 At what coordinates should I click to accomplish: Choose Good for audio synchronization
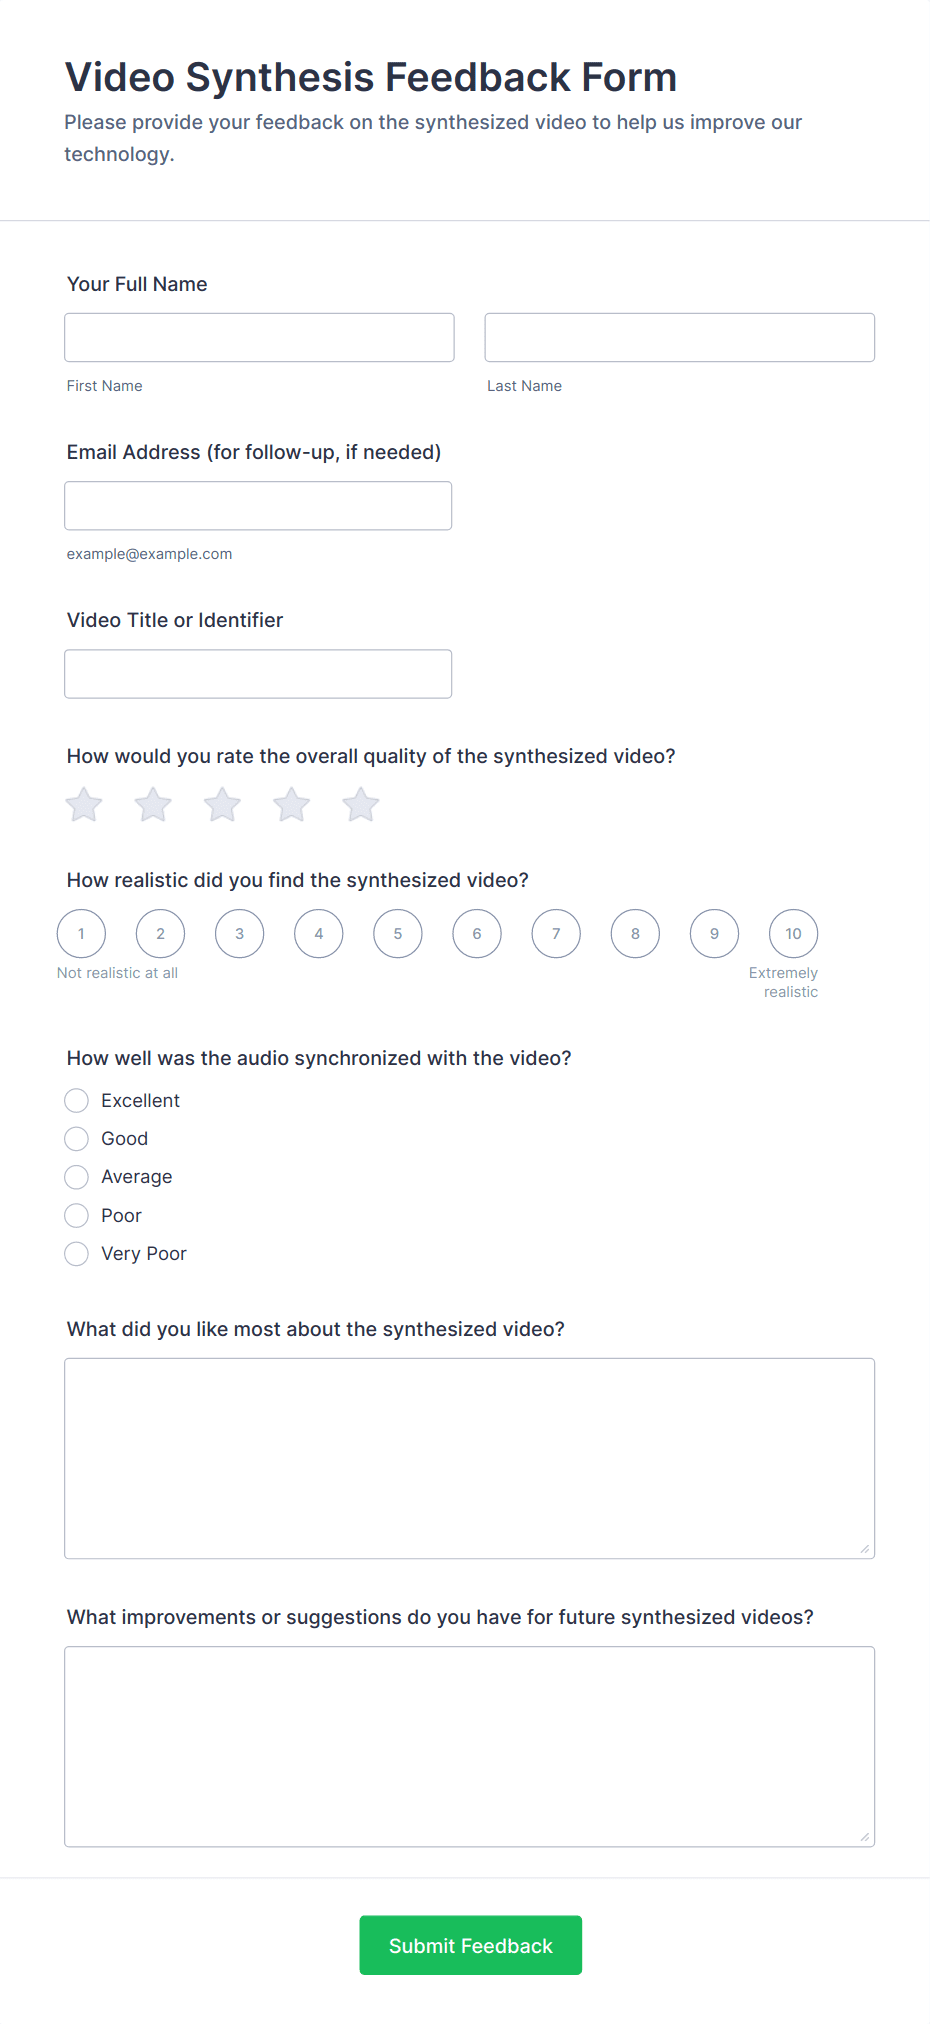pyautogui.click(x=77, y=1139)
